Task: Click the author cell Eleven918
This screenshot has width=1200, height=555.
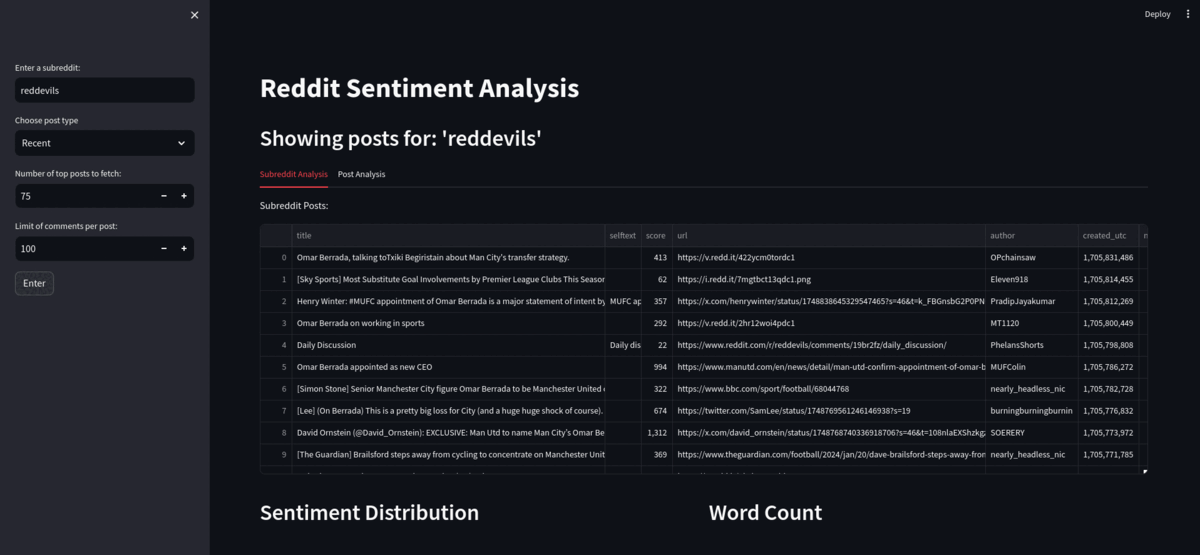Action: 1031,280
